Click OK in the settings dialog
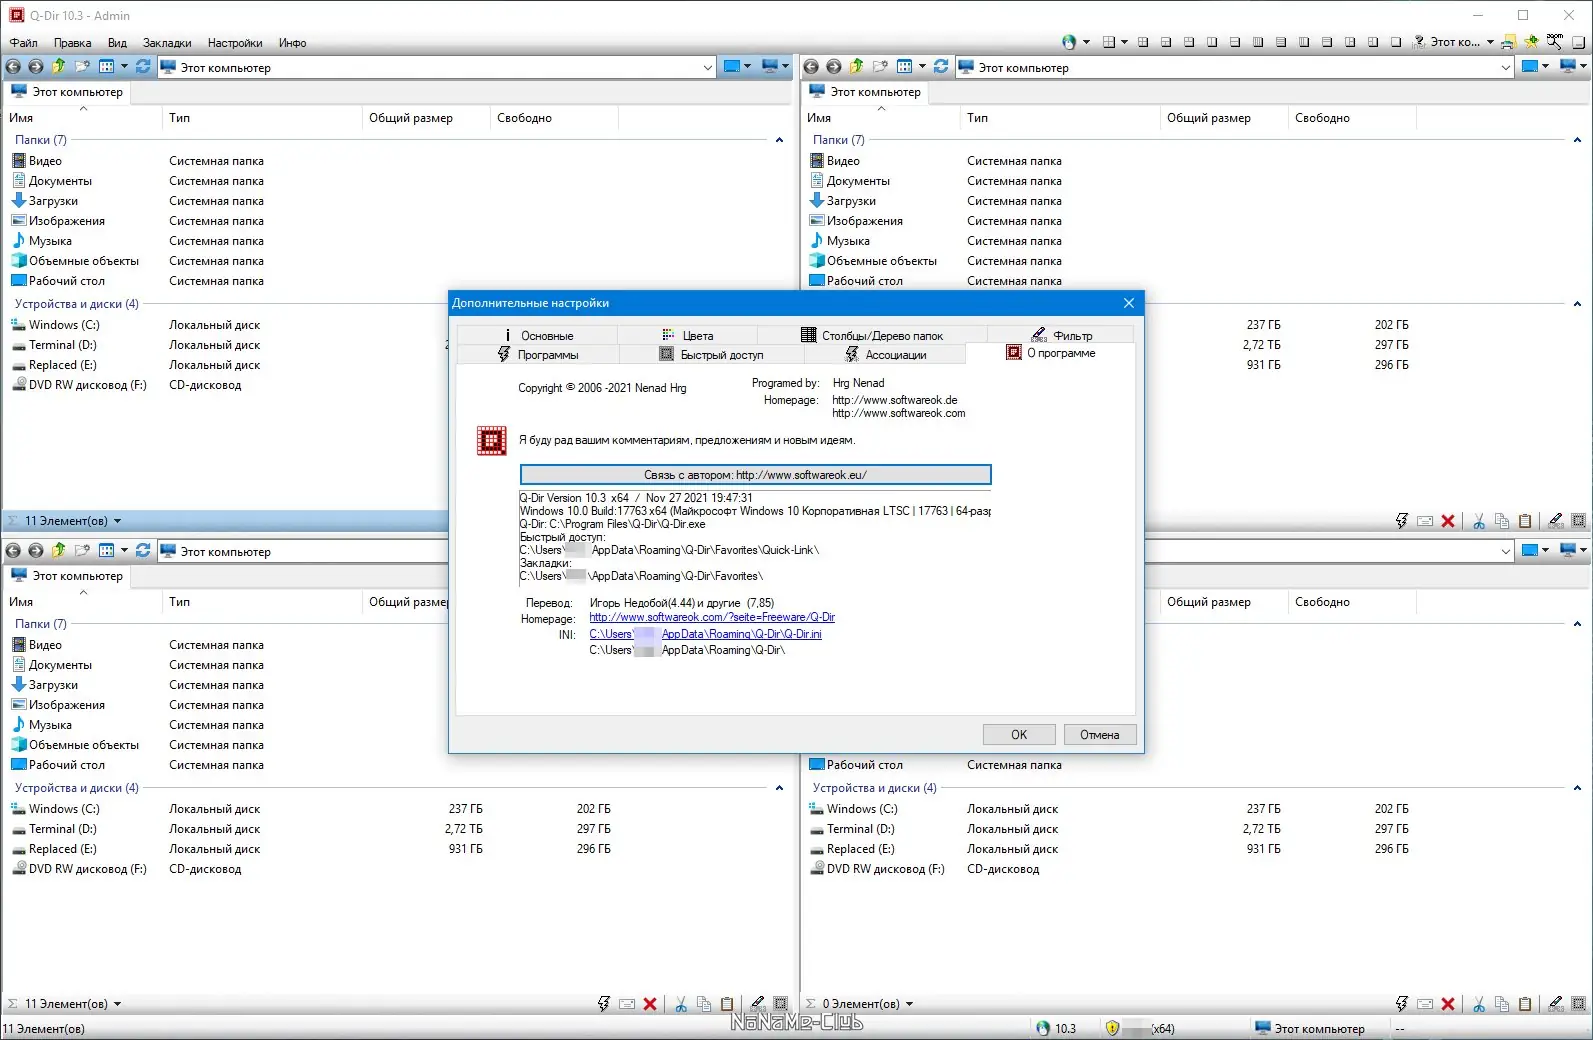The width and height of the screenshot is (1593, 1040). point(1019,735)
